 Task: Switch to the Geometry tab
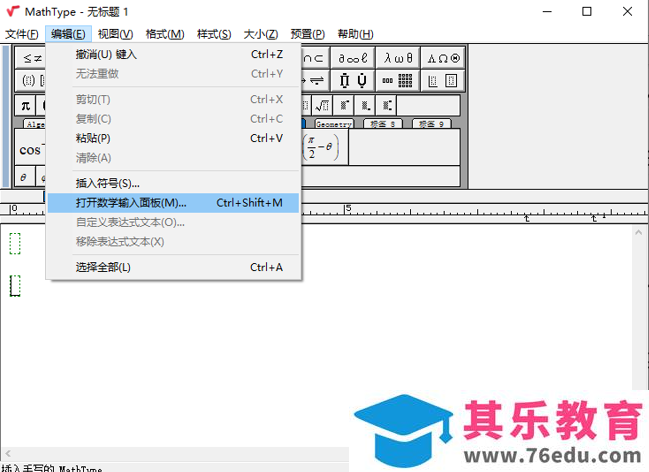334,124
